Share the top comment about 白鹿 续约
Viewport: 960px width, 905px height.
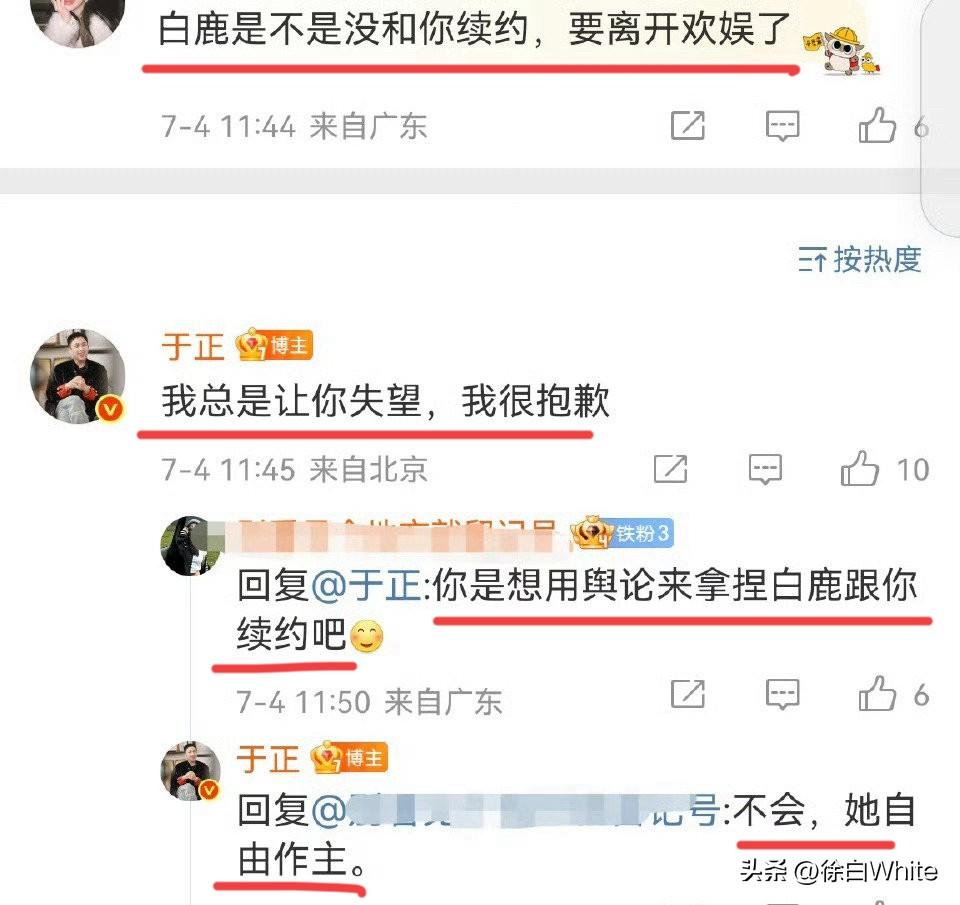click(688, 126)
